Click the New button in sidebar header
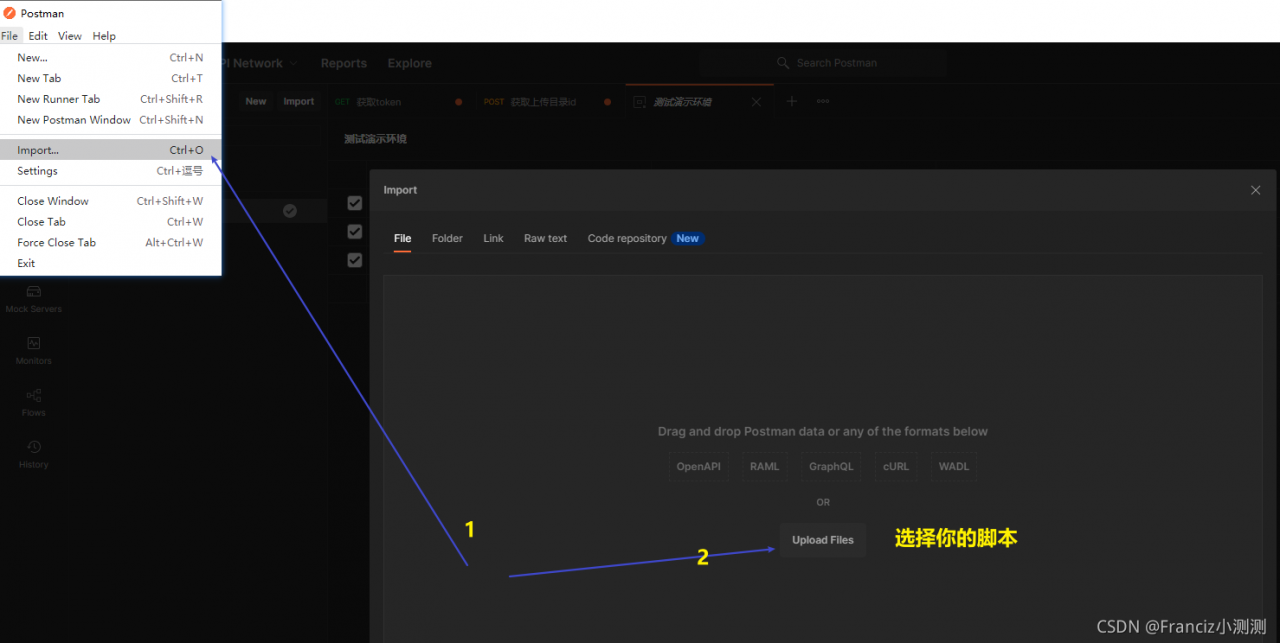This screenshot has width=1280, height=643. tap(256, 101)
